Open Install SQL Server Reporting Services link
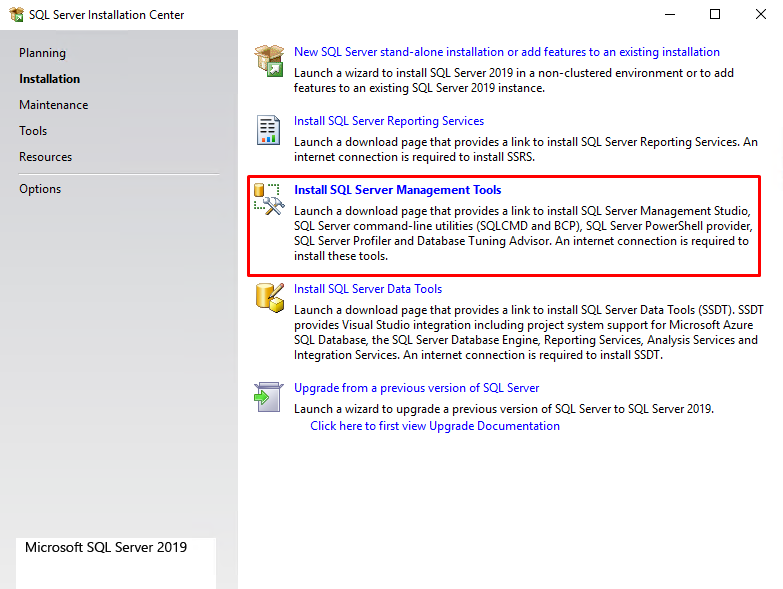Viewport: 783px width, 589px height. click(x=389, y=121)
